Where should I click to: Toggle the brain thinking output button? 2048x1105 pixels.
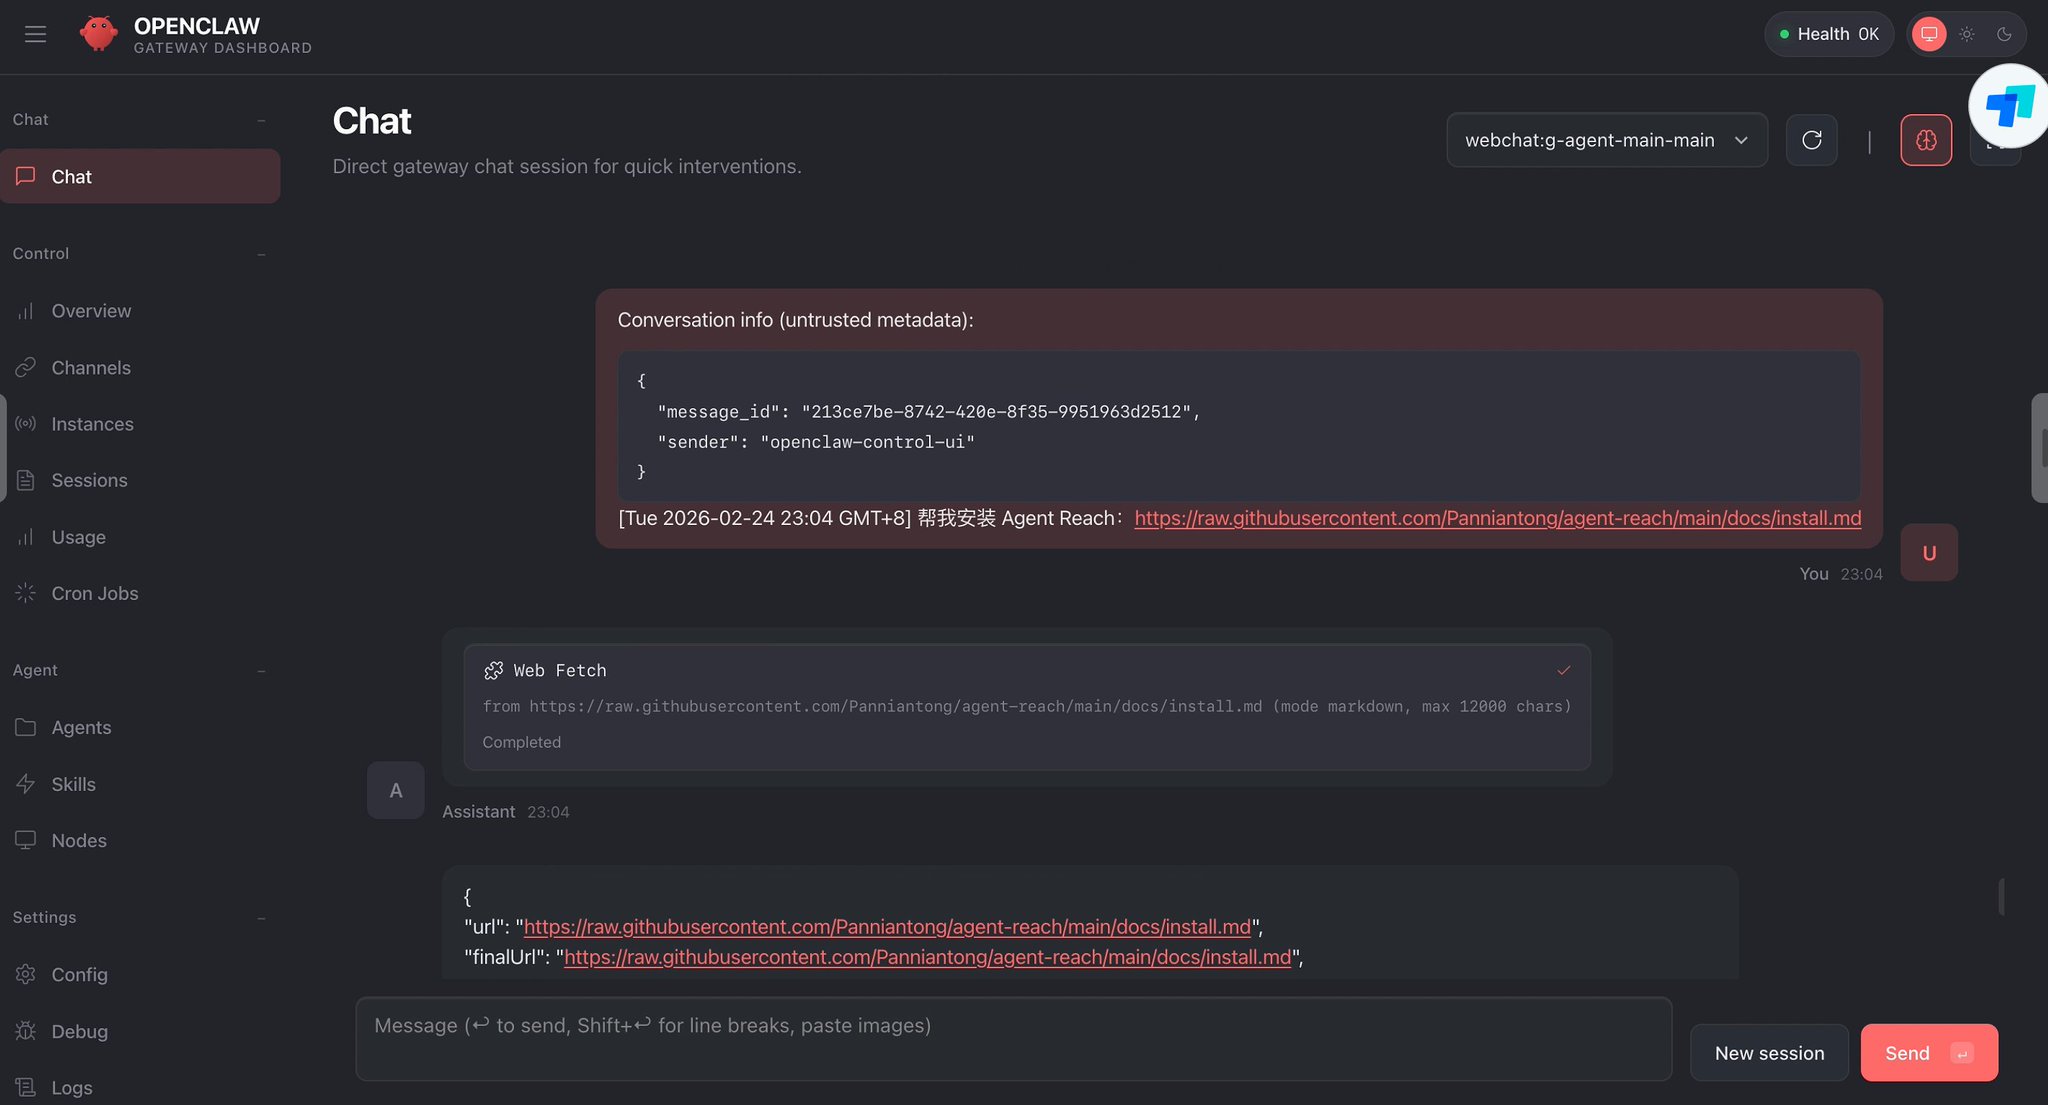click(1926, 140)
